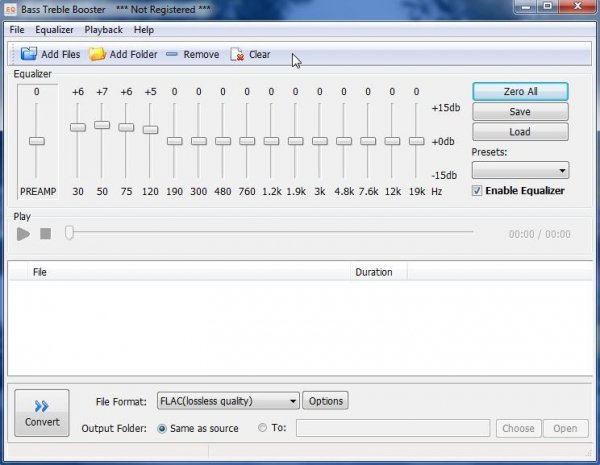Click the -15db scale label
Viewport: 600px width, 465px height.
[x=444, y=175]
